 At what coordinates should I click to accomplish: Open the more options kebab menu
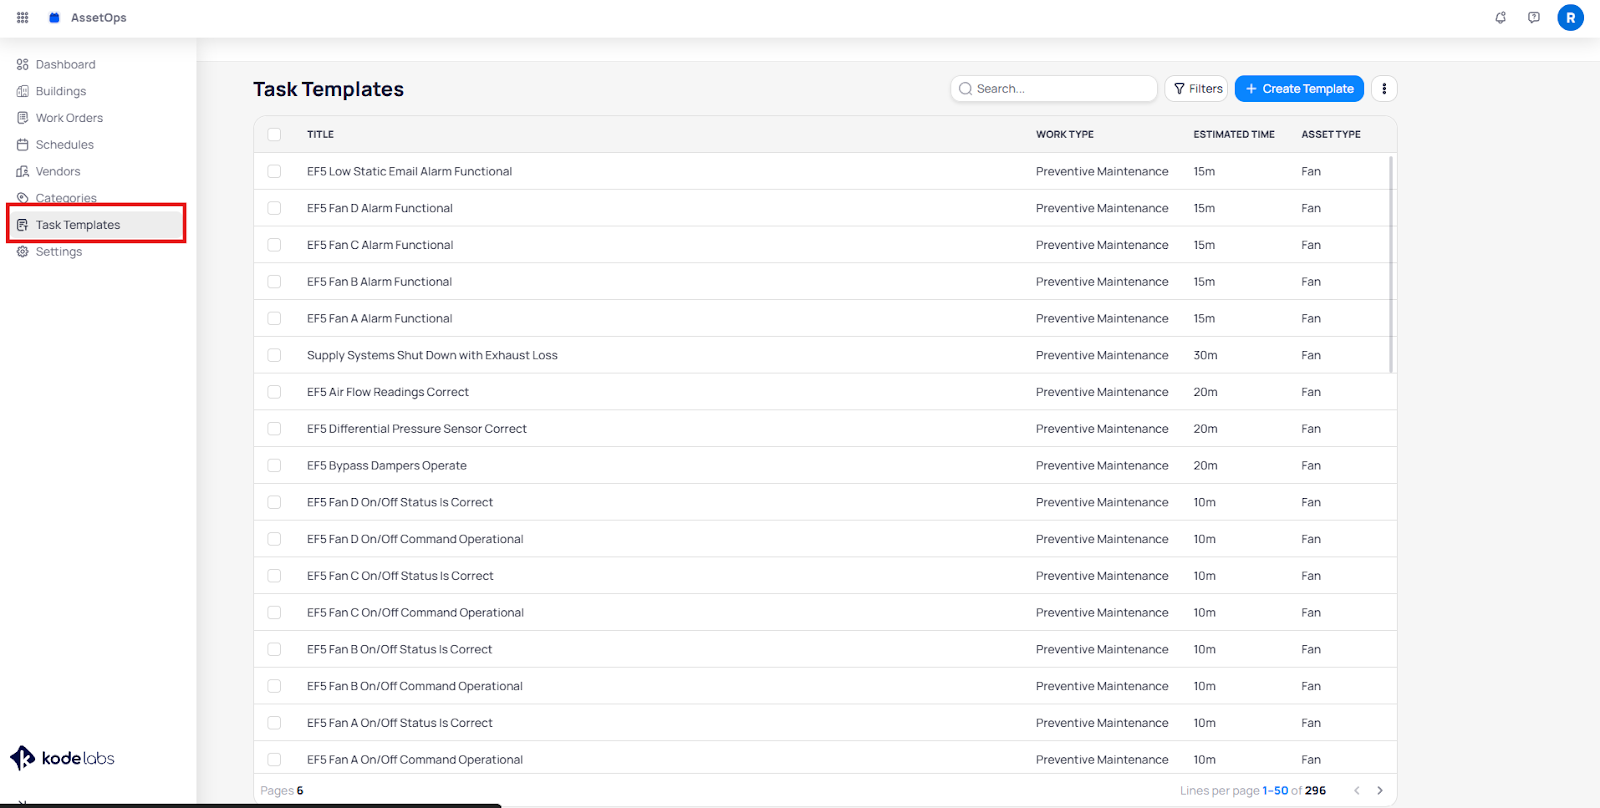tap(1384, 89)
